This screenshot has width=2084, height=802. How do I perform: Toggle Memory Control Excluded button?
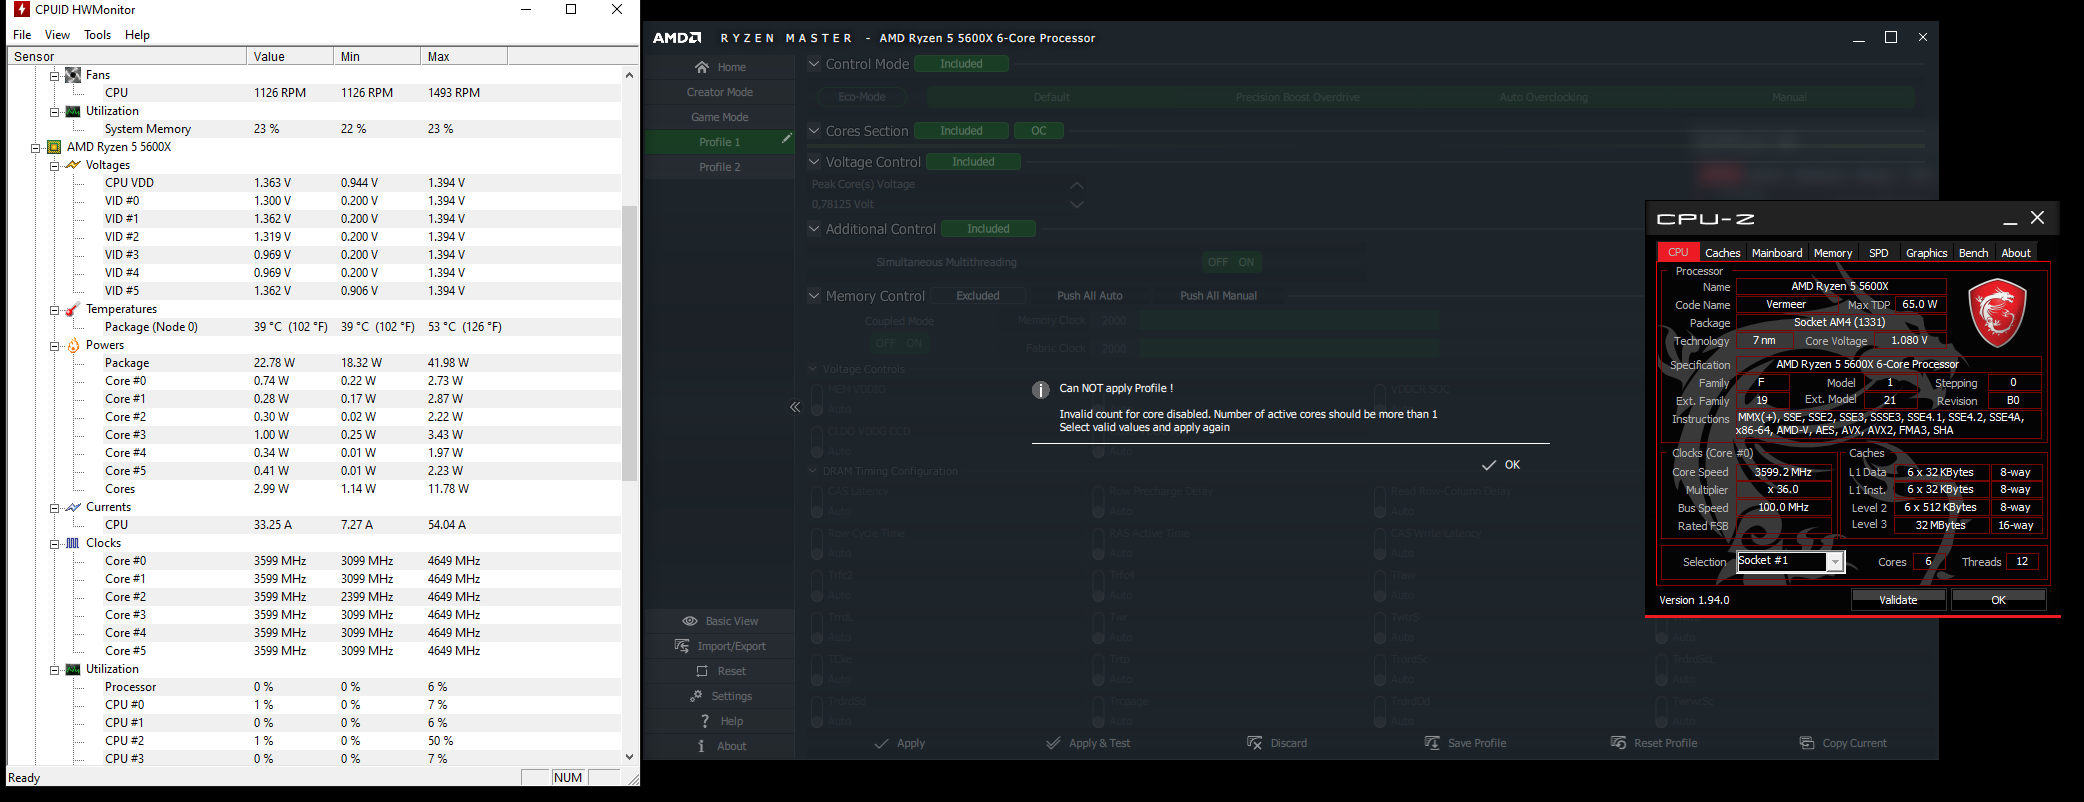tap(978, 296)
